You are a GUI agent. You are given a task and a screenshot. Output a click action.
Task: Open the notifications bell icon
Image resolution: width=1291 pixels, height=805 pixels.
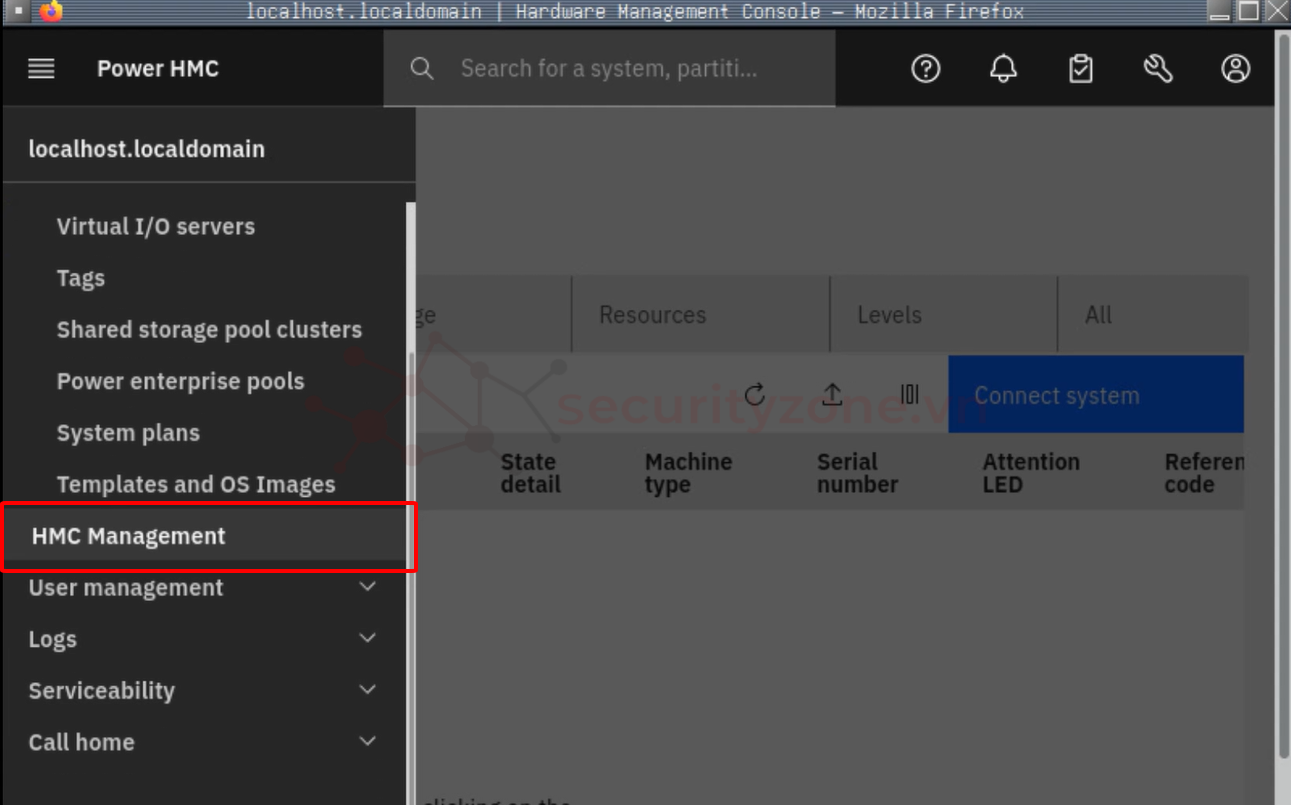click(1003, 69)
